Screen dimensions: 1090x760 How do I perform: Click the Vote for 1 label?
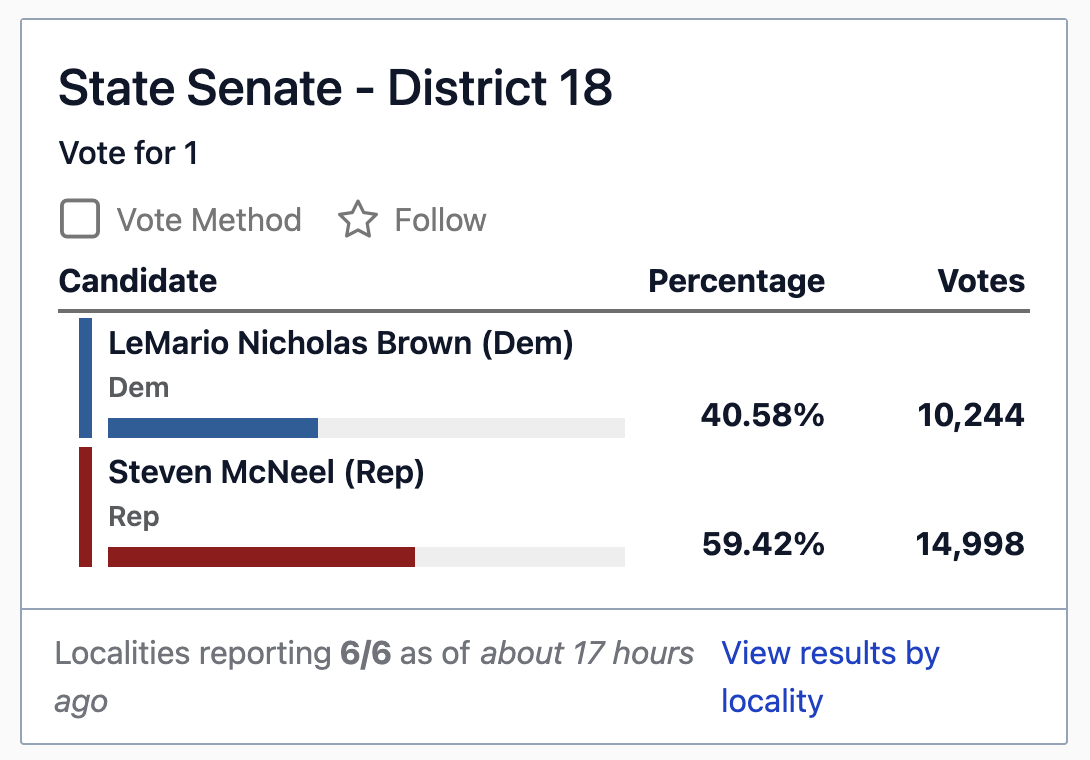click(128, 153)
